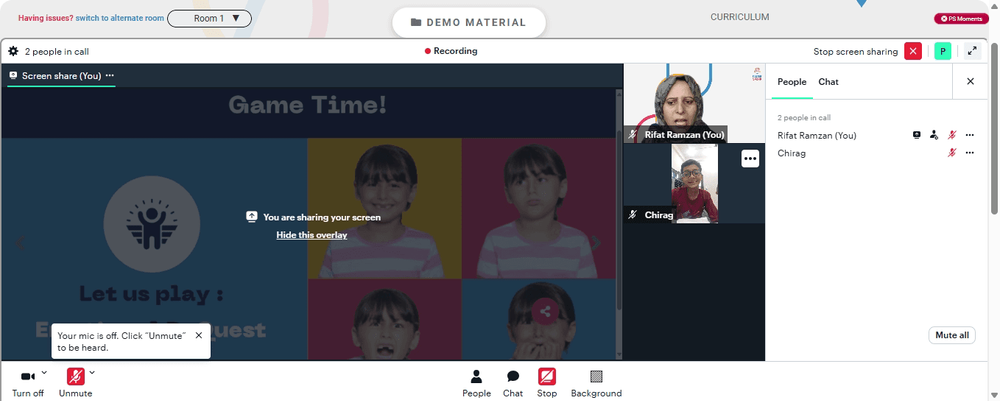Screen dimensions: 1000x401
Task: Toggle Chirag's mute icon in people list
Action: pyautogui.click(x=952, y=153)
